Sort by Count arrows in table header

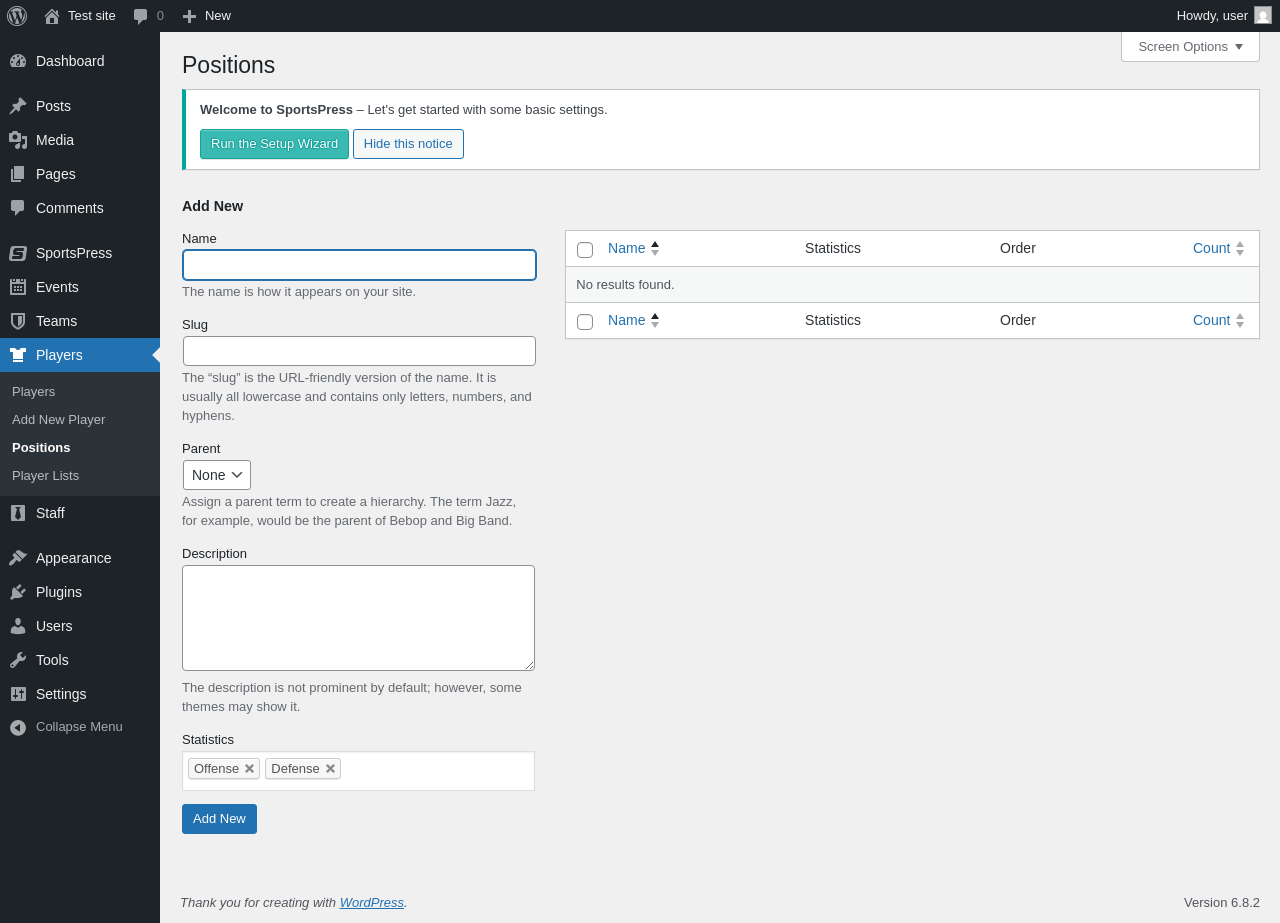pos(1240,248)
